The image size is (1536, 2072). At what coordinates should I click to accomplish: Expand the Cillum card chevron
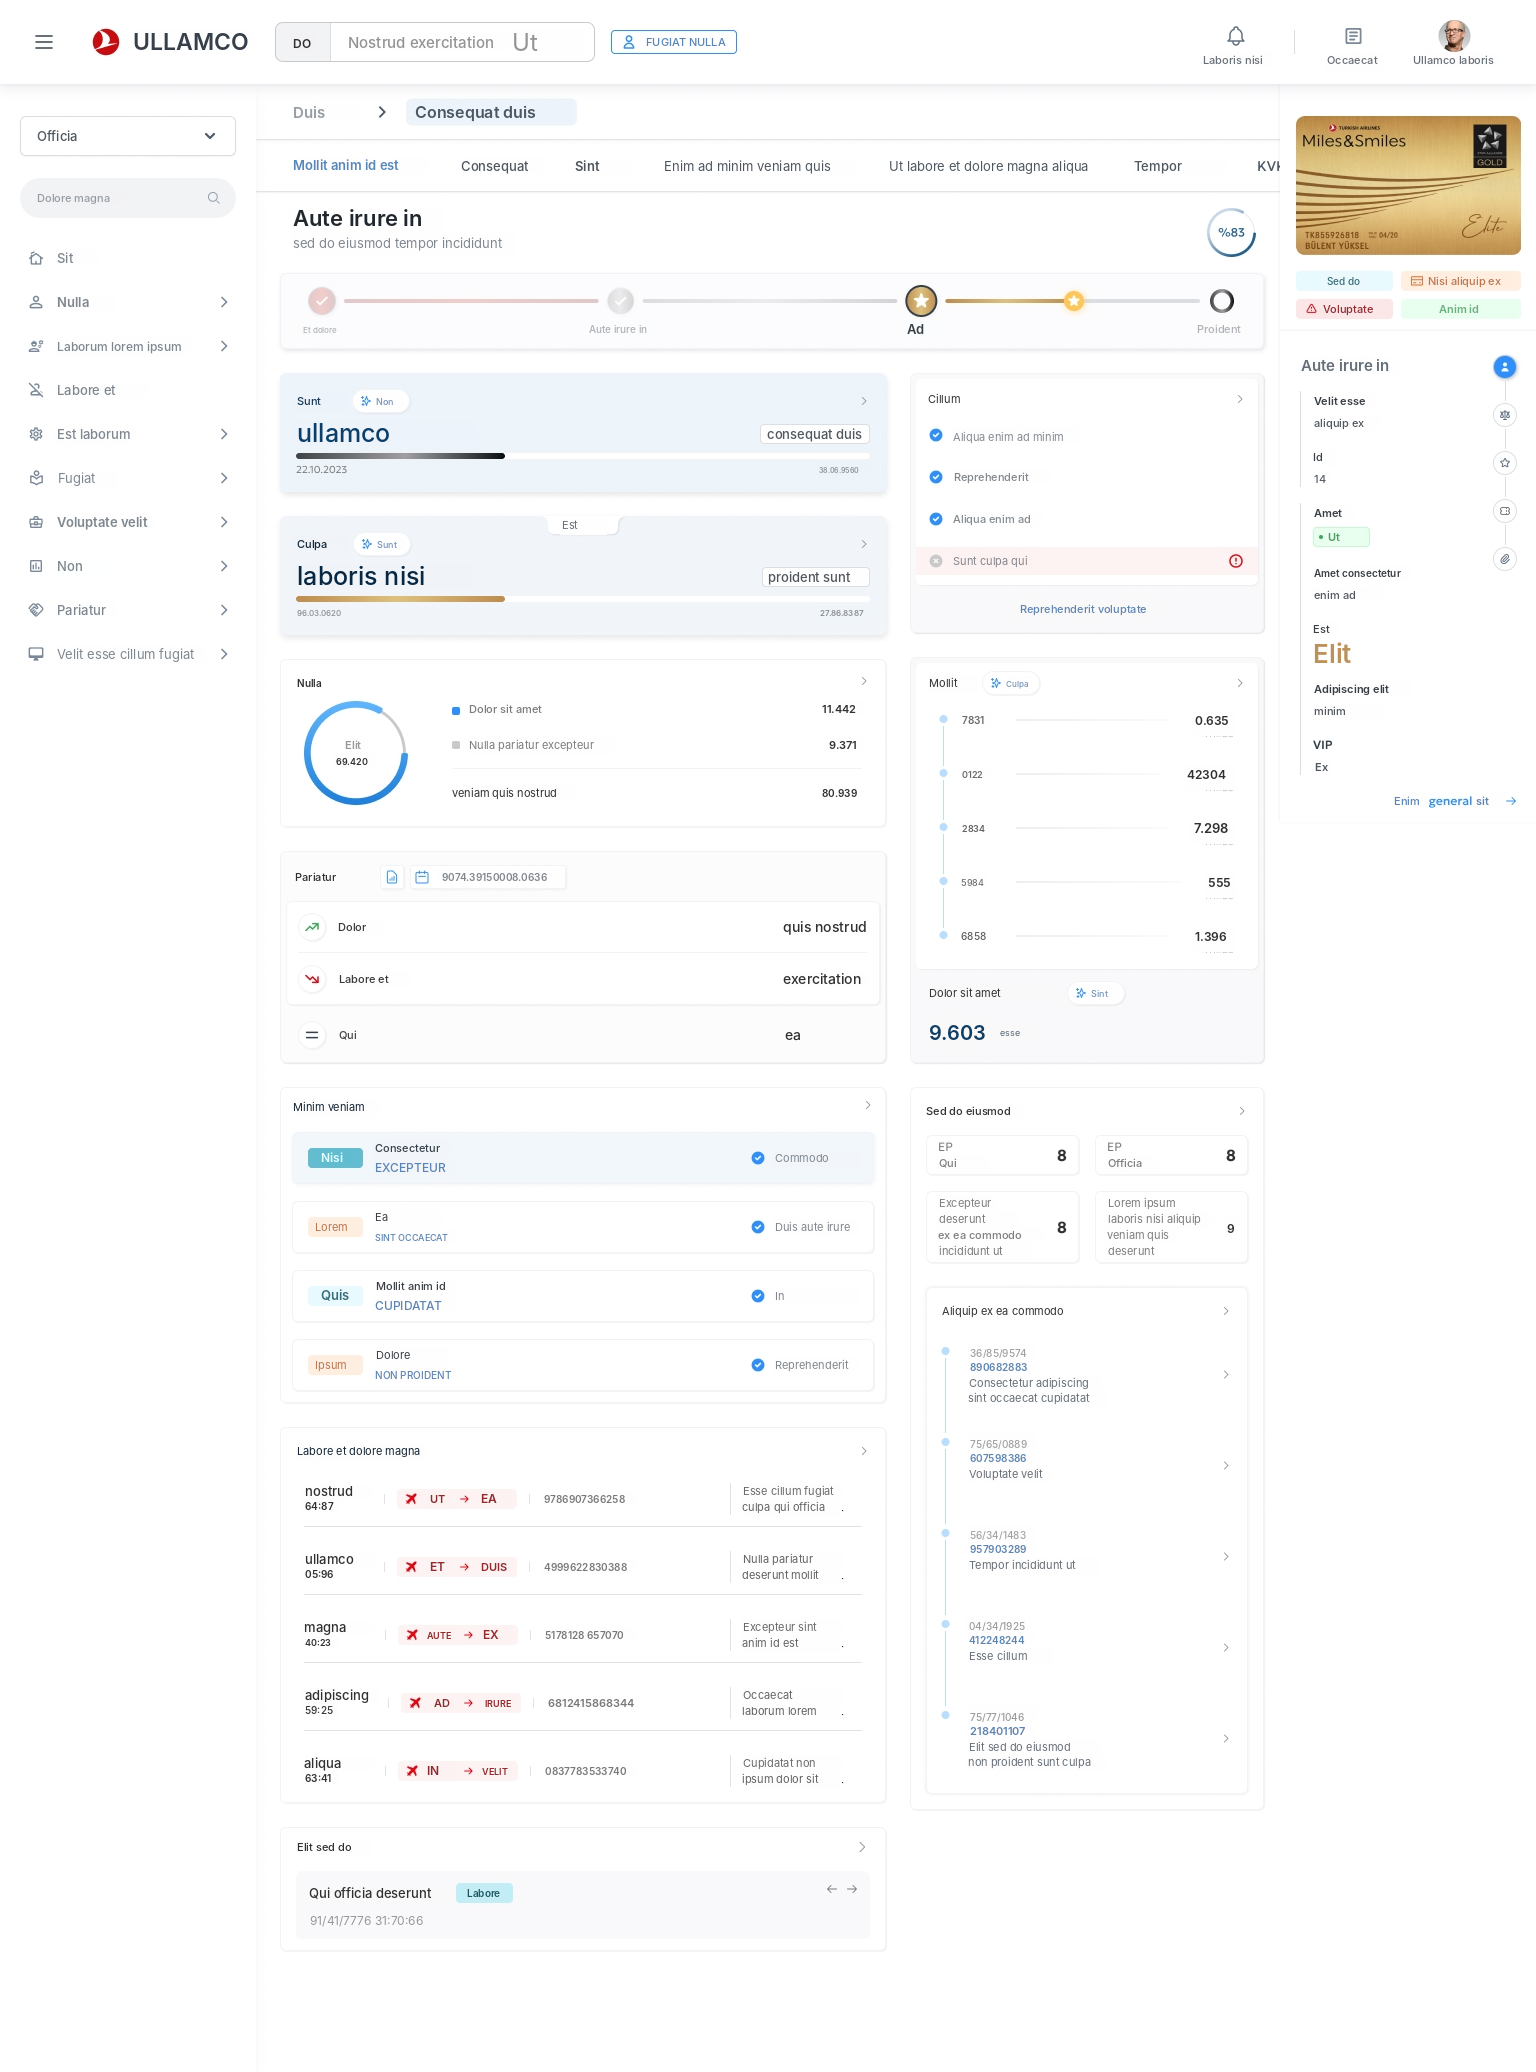point(1240,399)
